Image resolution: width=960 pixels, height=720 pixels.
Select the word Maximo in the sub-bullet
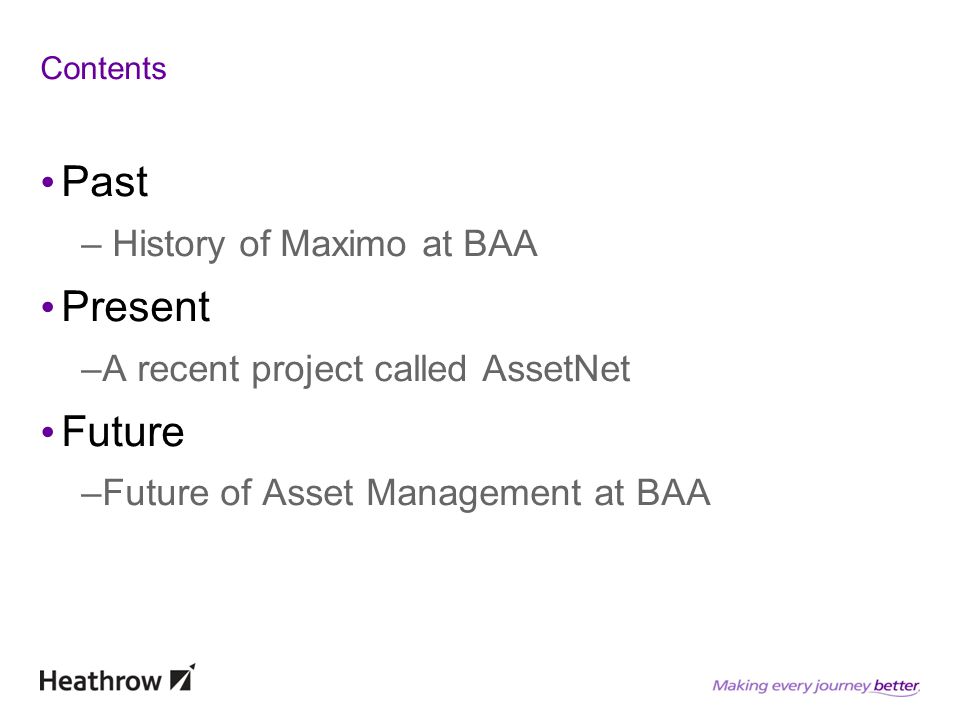pyautogui.click(x=343, y=244)
